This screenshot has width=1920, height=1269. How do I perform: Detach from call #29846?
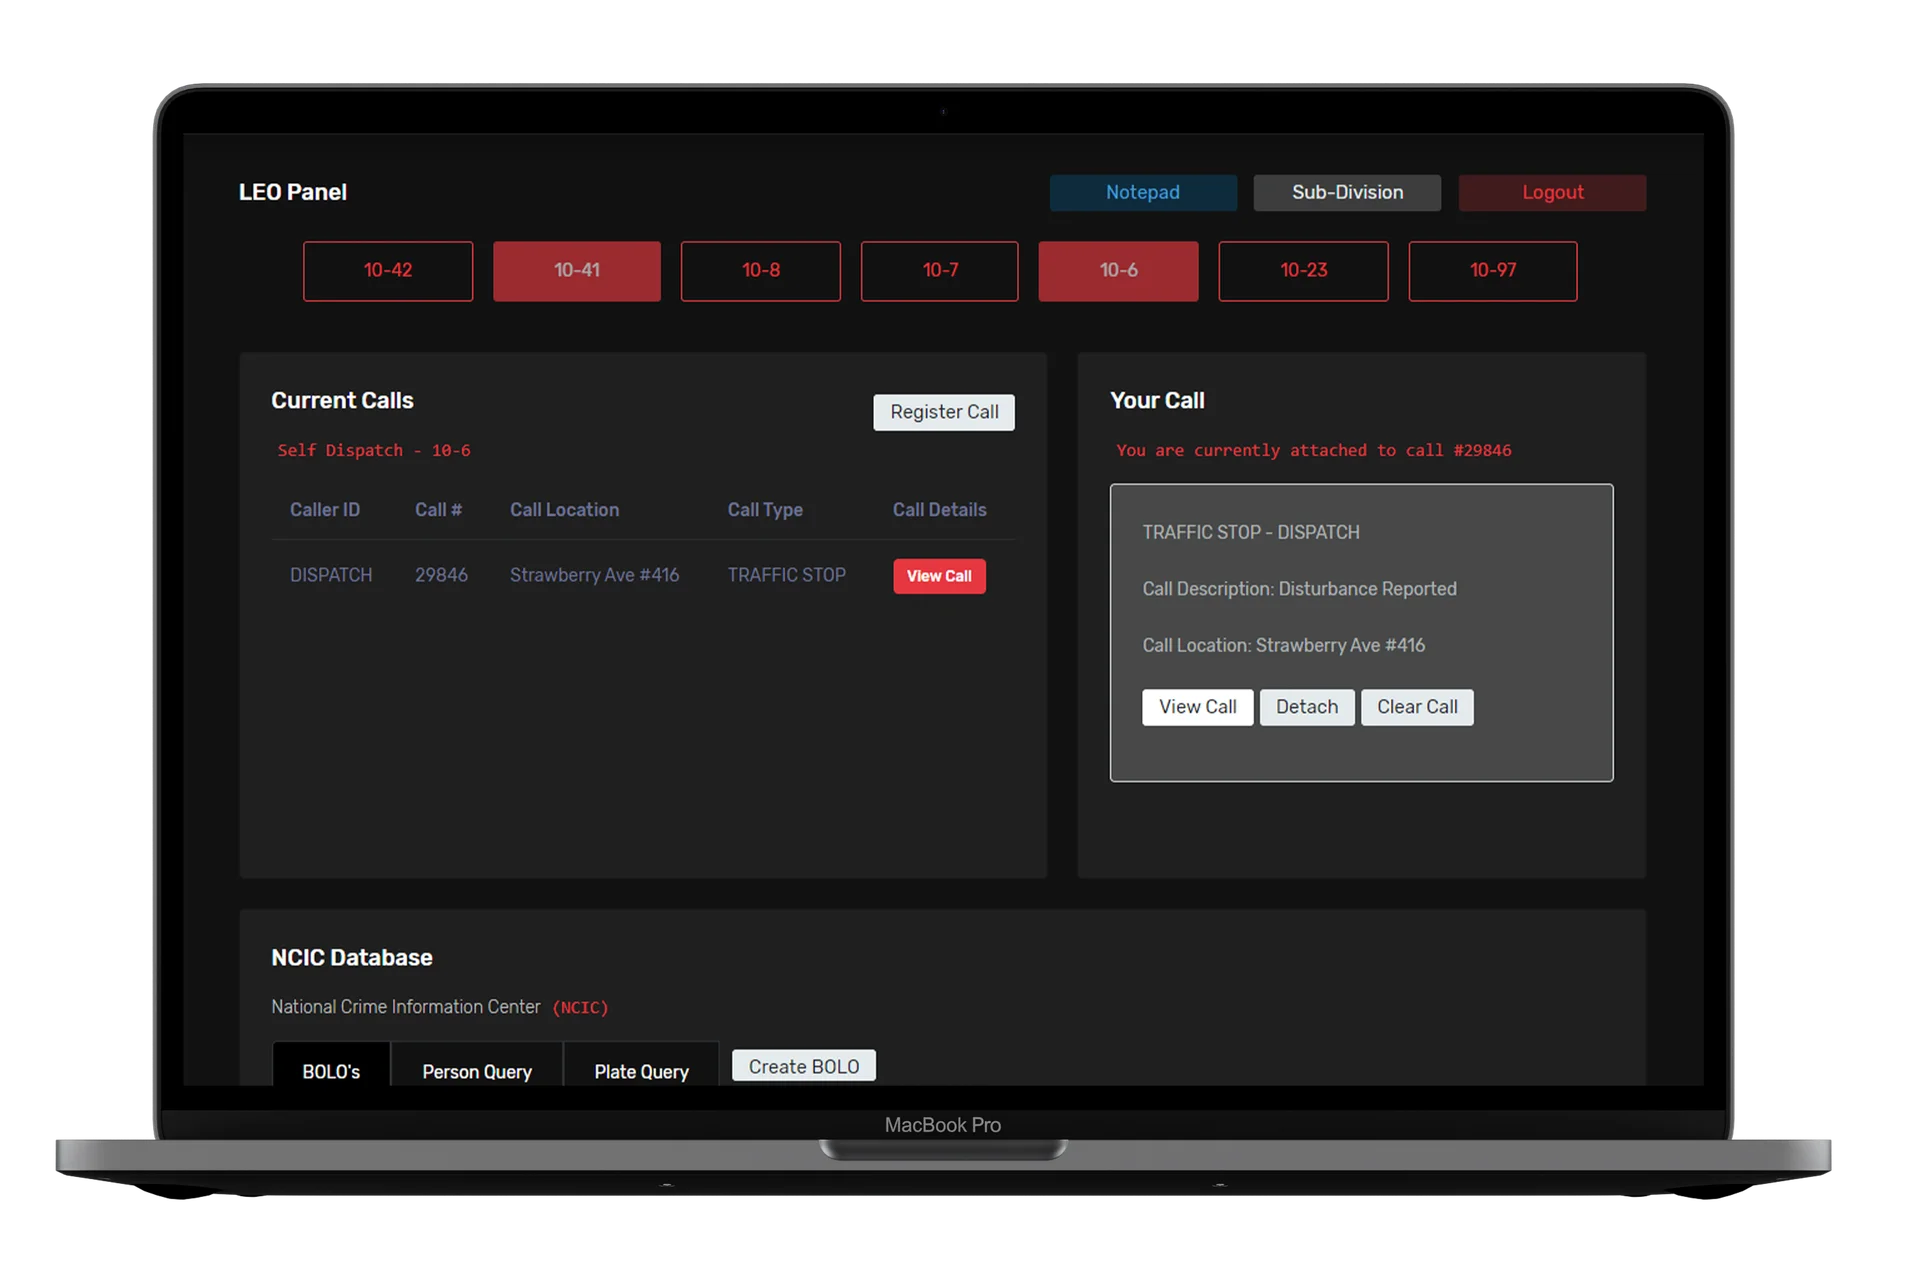pos(1307,707)
